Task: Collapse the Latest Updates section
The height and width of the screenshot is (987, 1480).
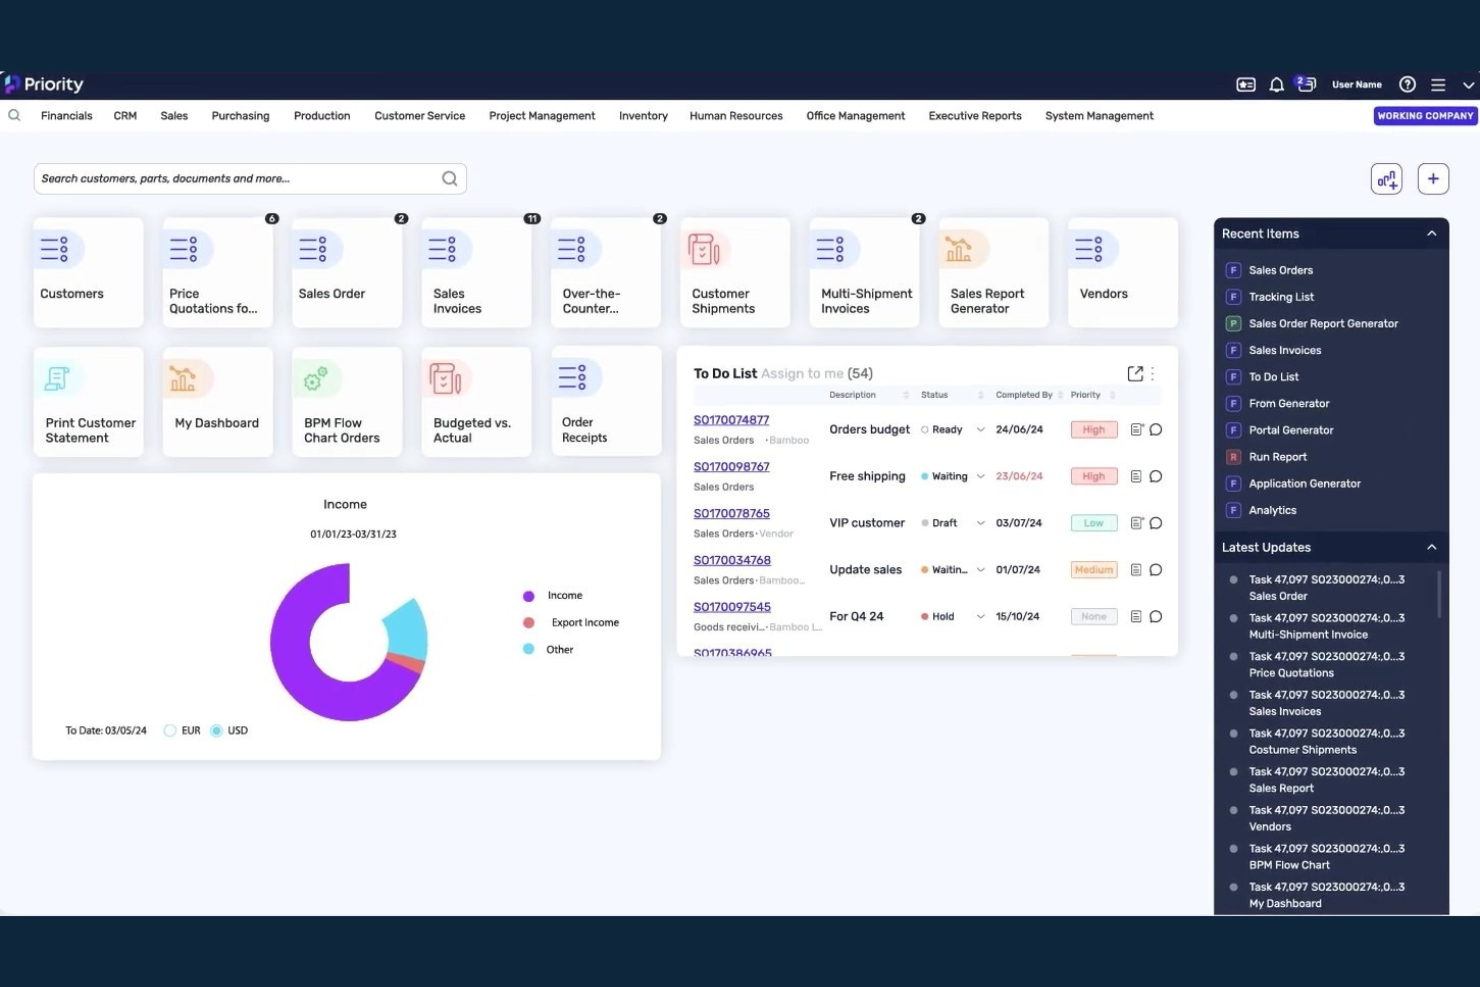Action: (1432, 547)
